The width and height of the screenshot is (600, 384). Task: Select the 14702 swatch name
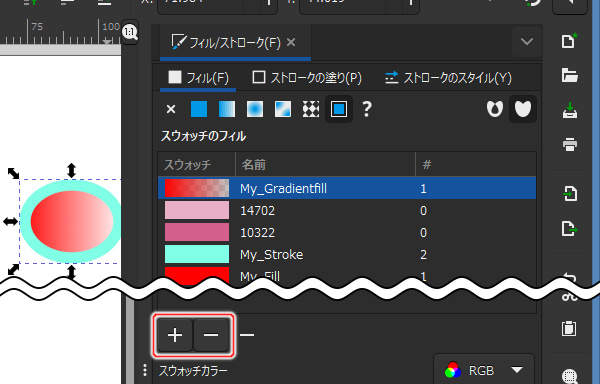(x=257, y=210)
